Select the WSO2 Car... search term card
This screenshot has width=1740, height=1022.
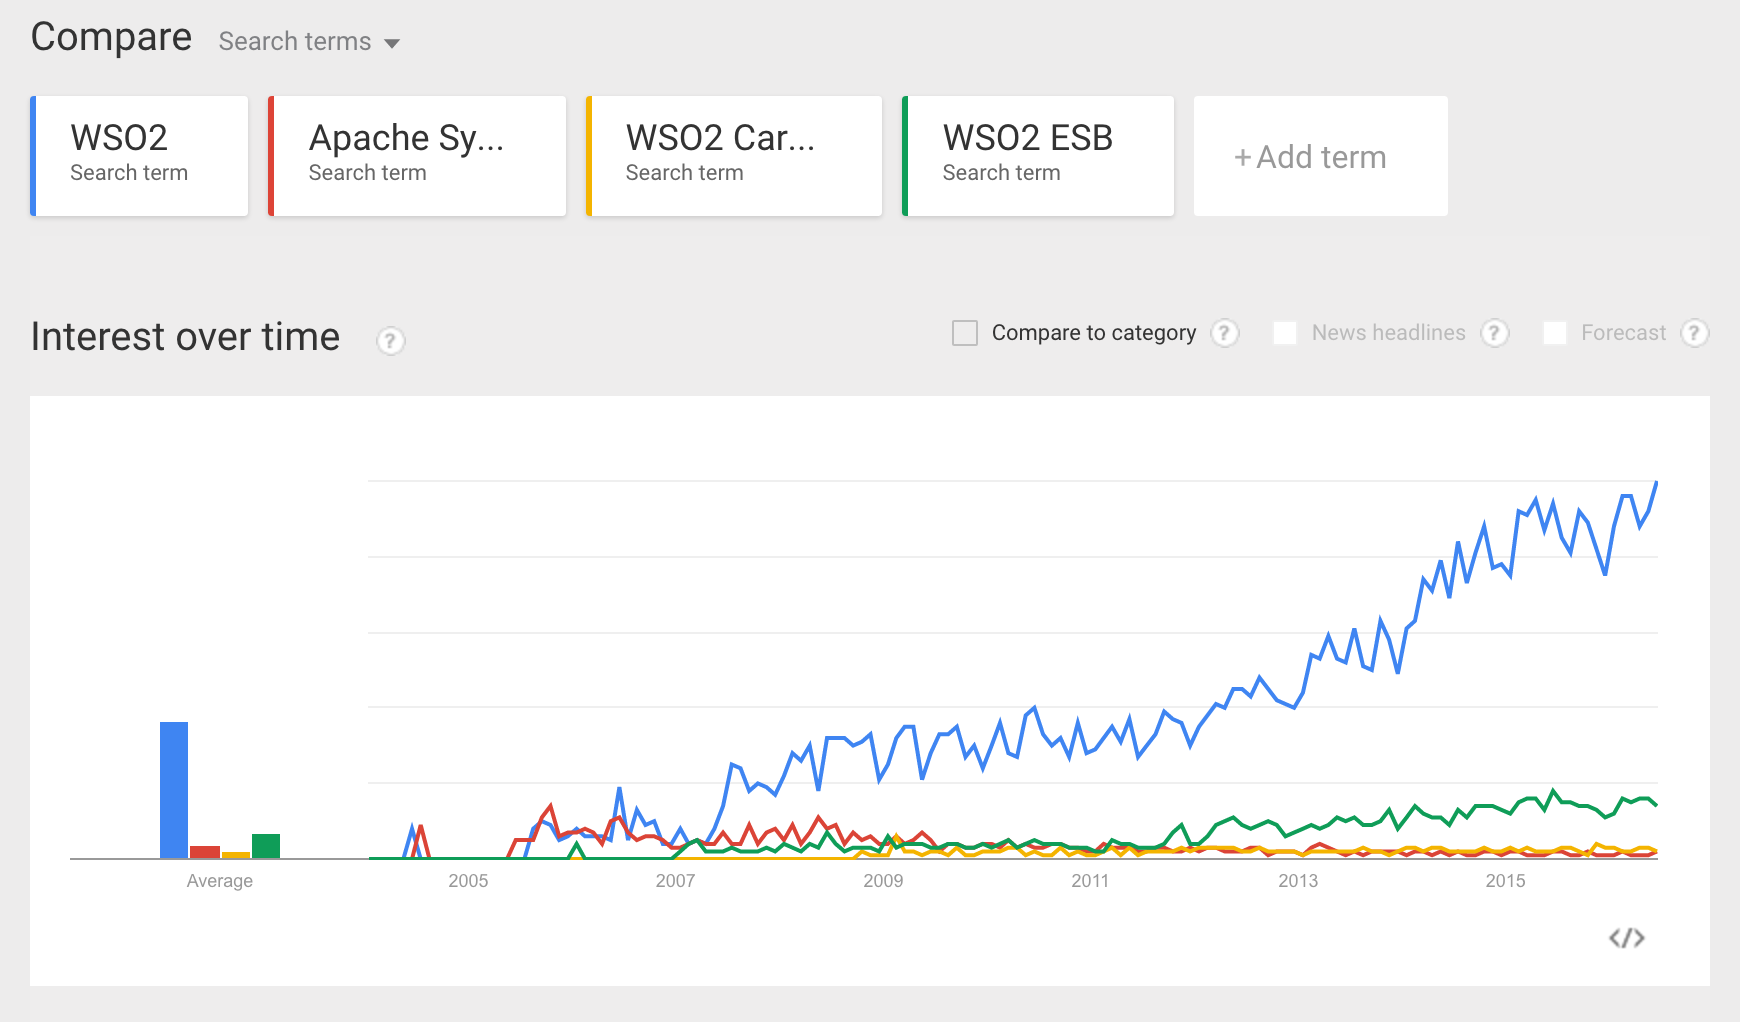pyautogui.click(x=735, y=156)
